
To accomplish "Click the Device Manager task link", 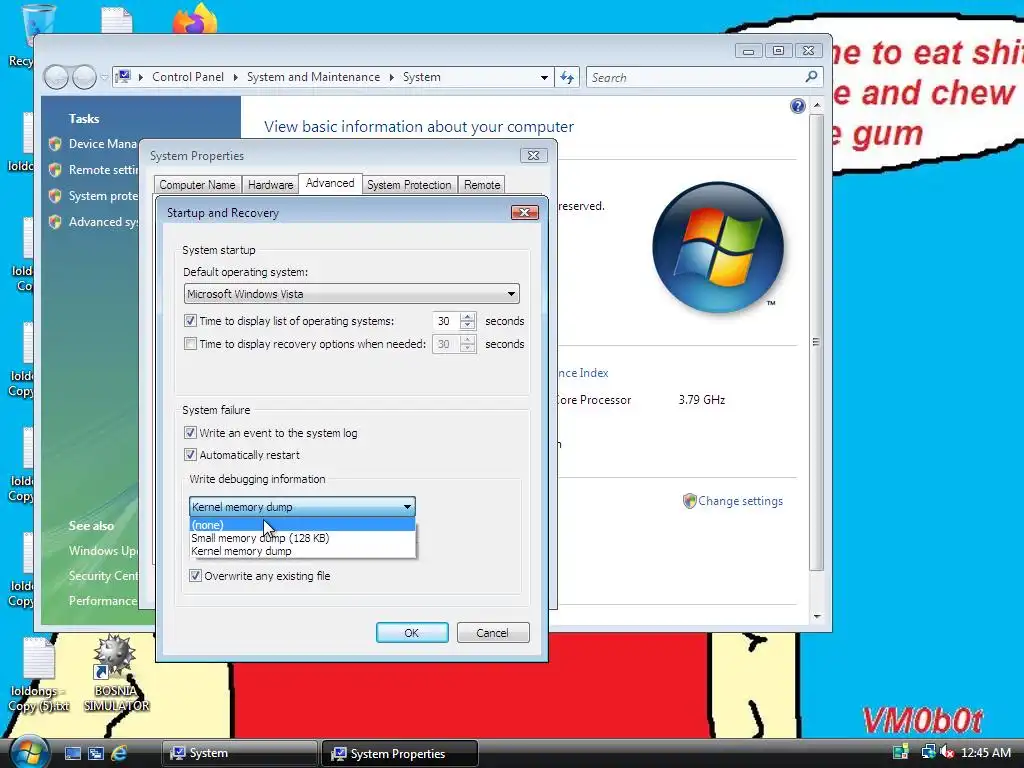I will point(103,144).
